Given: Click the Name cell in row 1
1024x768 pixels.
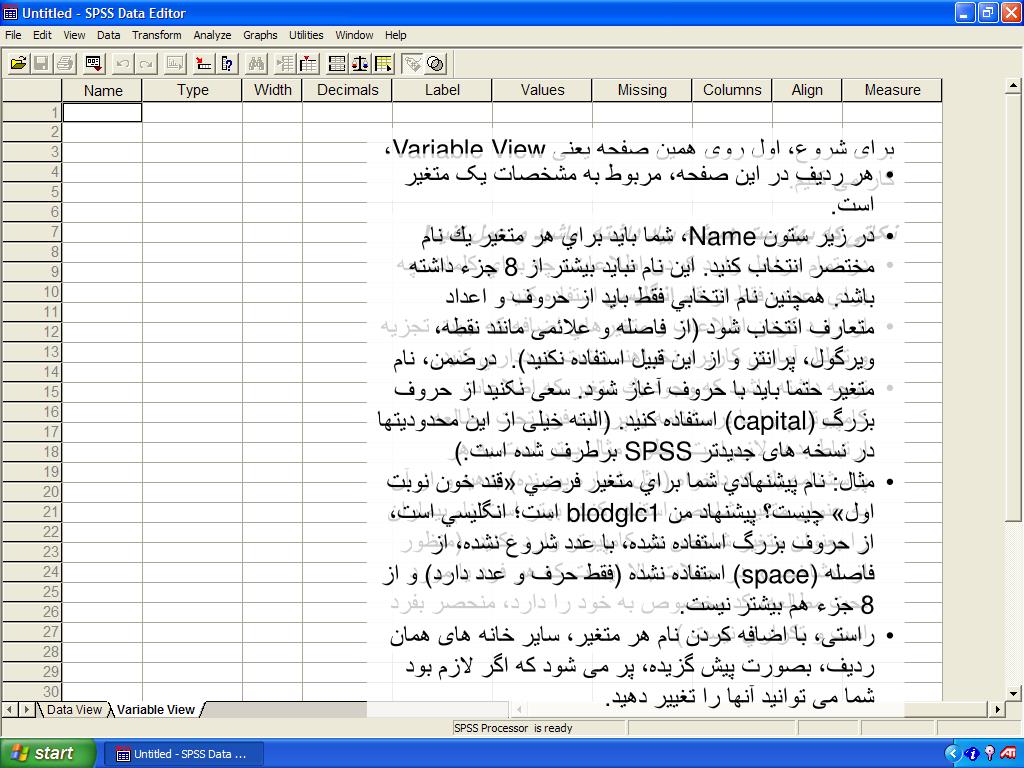Looking at the screenshot, I should tap(103, 112).
